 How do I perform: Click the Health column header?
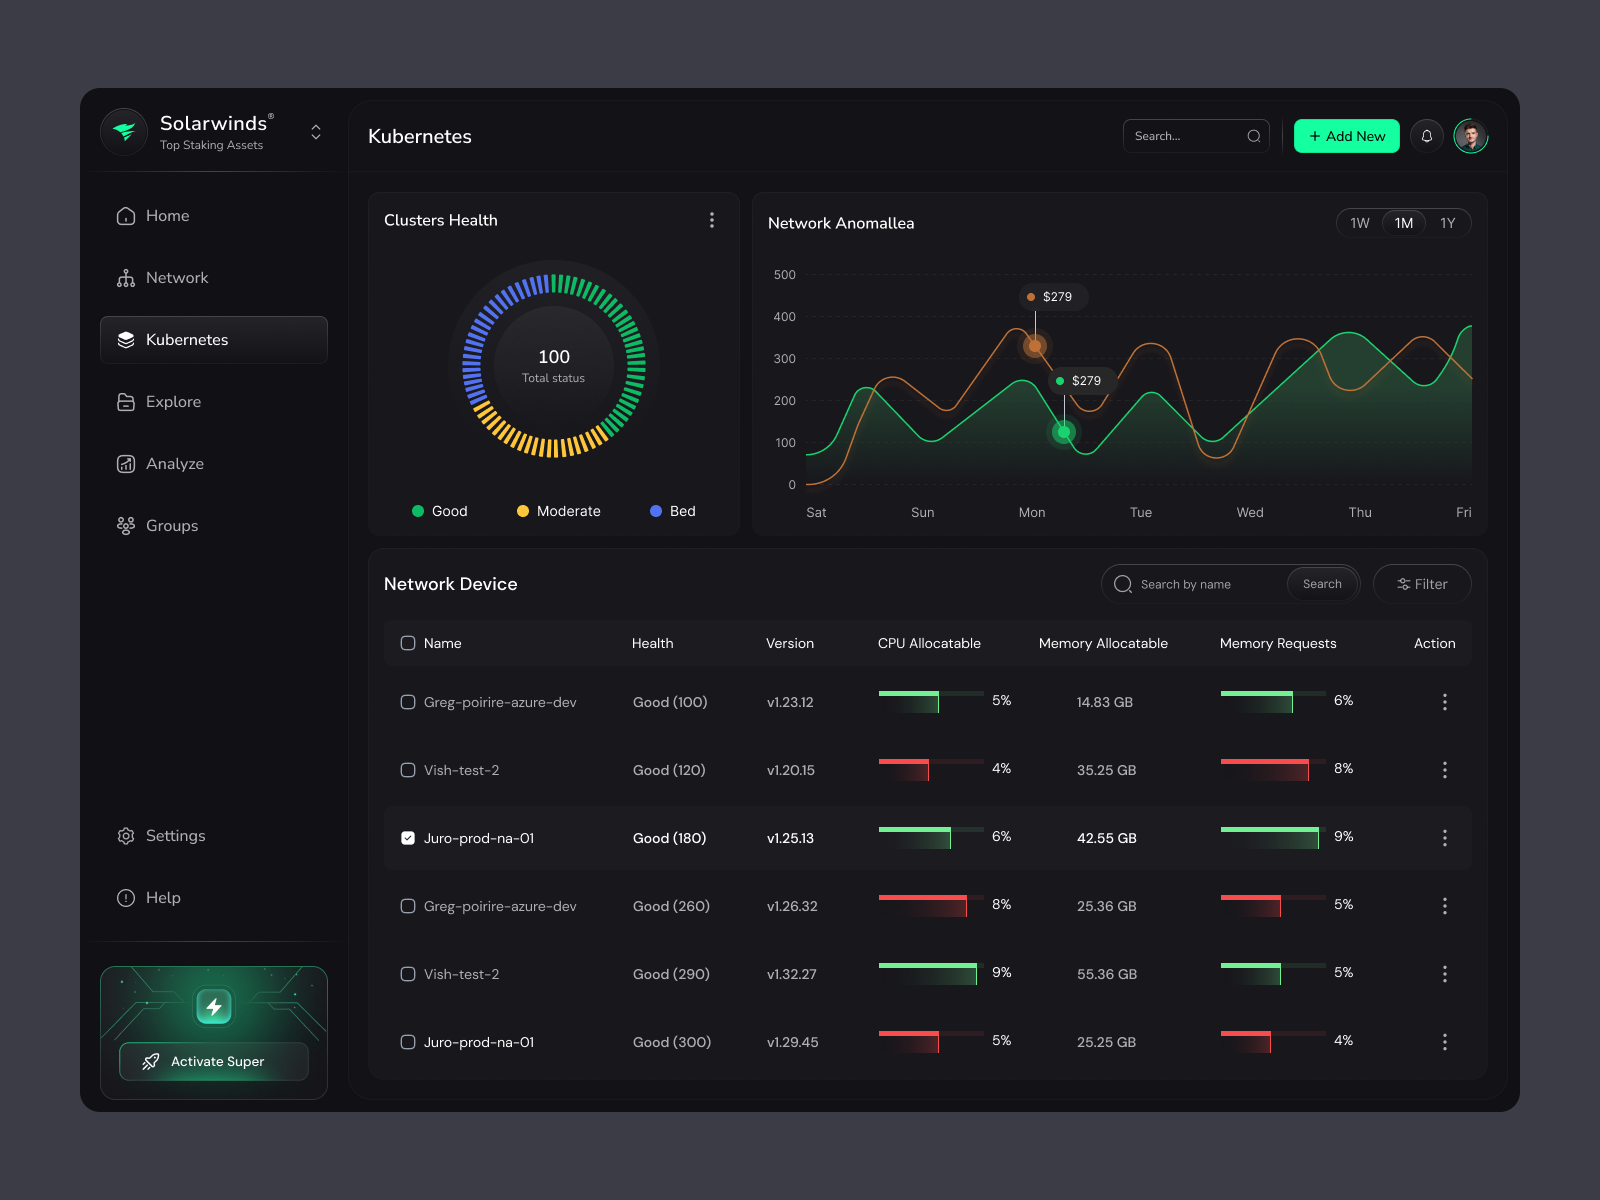pos(653,643)
